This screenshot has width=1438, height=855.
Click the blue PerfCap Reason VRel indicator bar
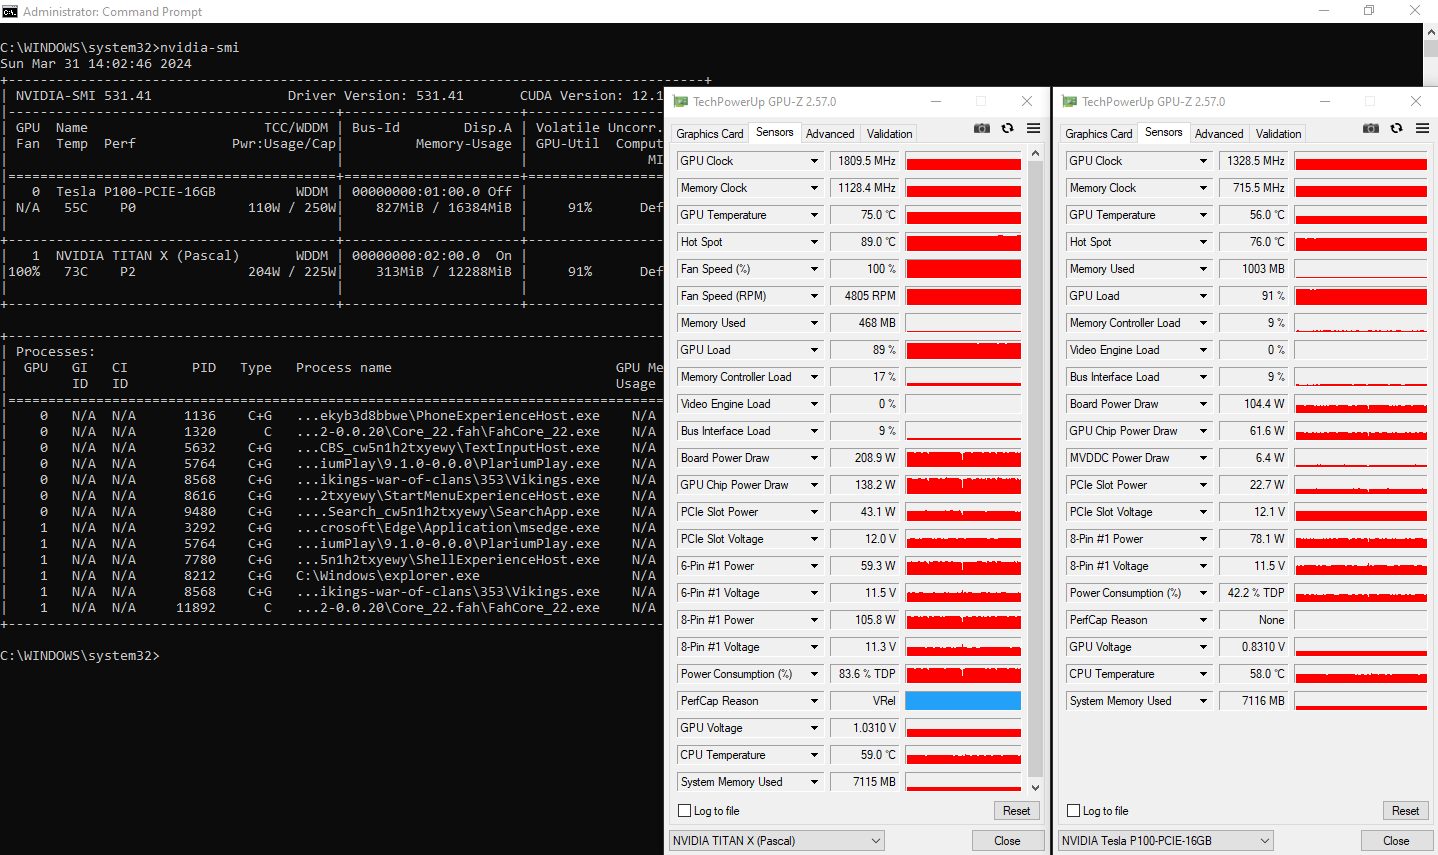(963, 701)
